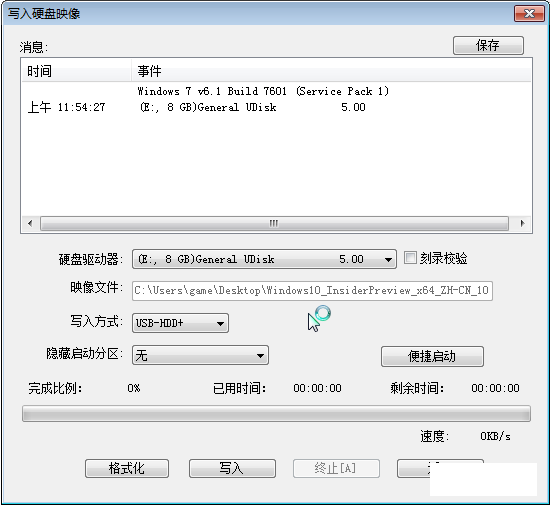Viewport: 552px width, 506px height.
Task: Open the 隐藏启动分区 dropdown
Action: pos(200,355)
